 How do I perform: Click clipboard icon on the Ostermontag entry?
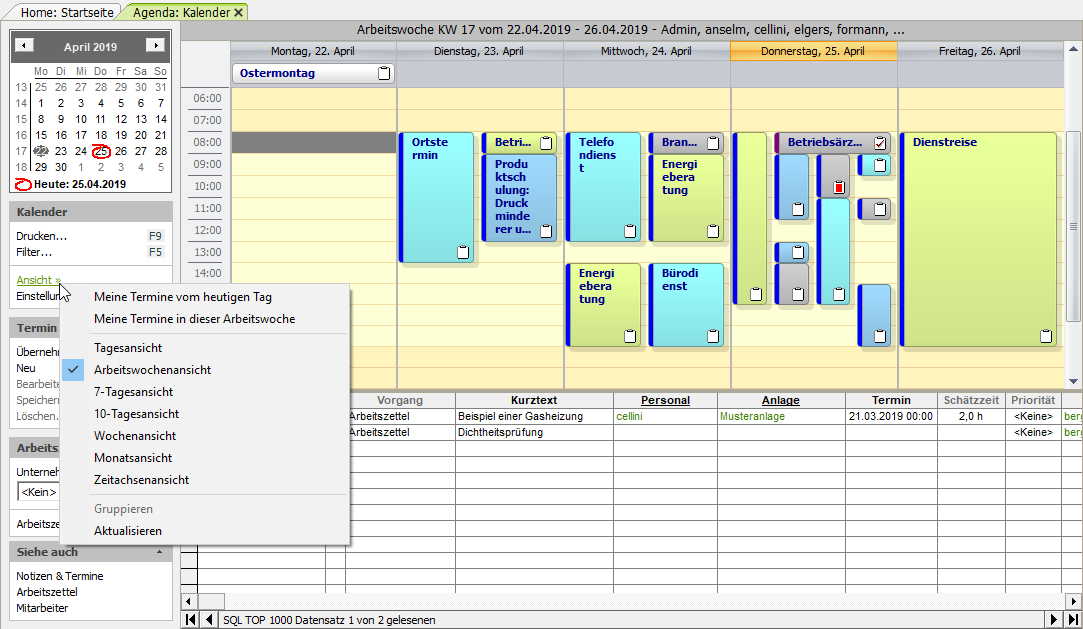384,73
